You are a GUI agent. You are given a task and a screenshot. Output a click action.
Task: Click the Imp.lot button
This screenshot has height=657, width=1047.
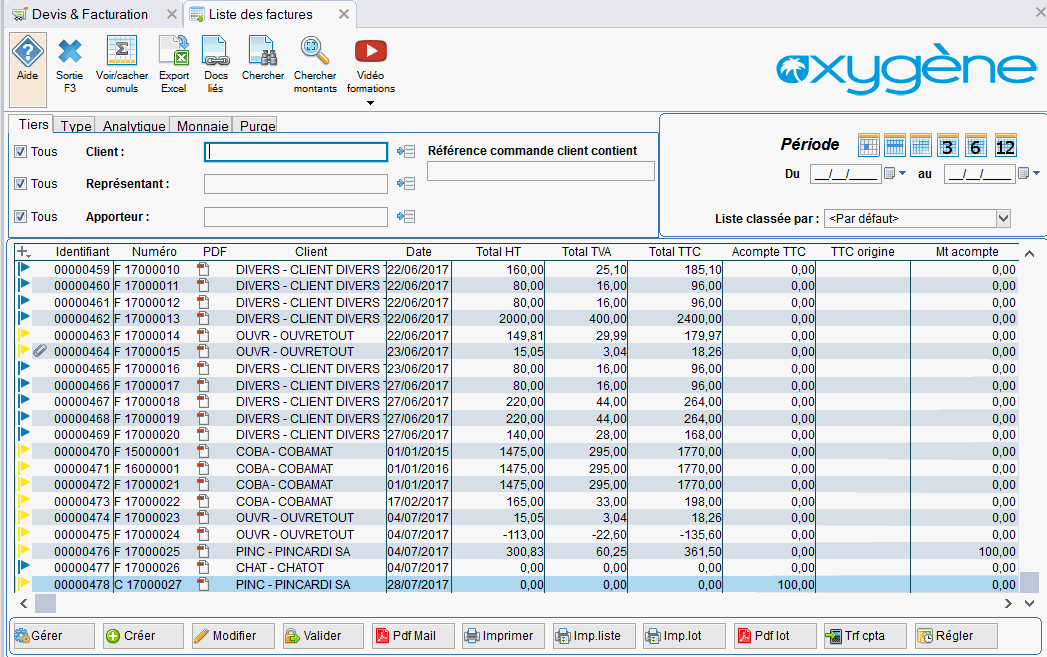pyautogui.click(x=684, y=636)
